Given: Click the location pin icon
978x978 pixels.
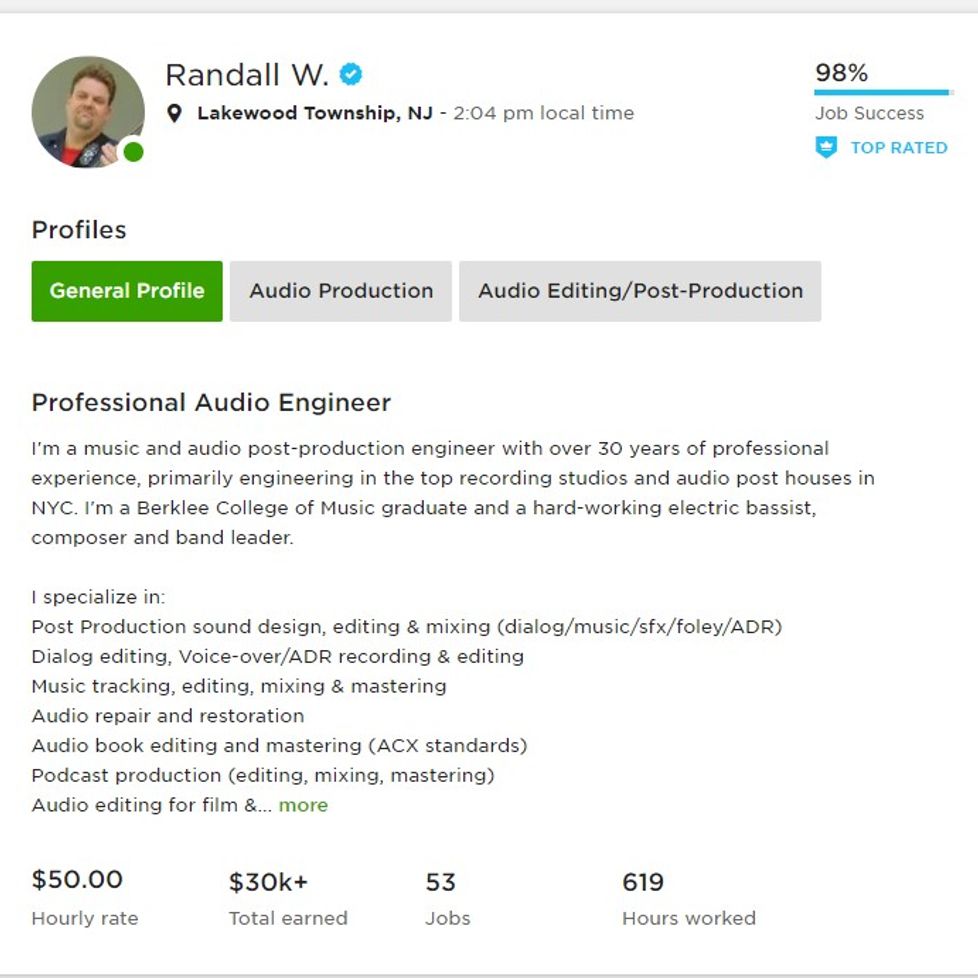Looking at the screenshot, I should point(175,114).
